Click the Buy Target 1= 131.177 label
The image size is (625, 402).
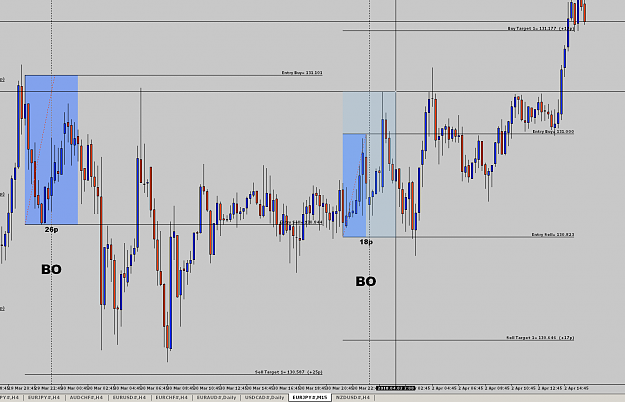pyautogui.click(x=541, y=28)
